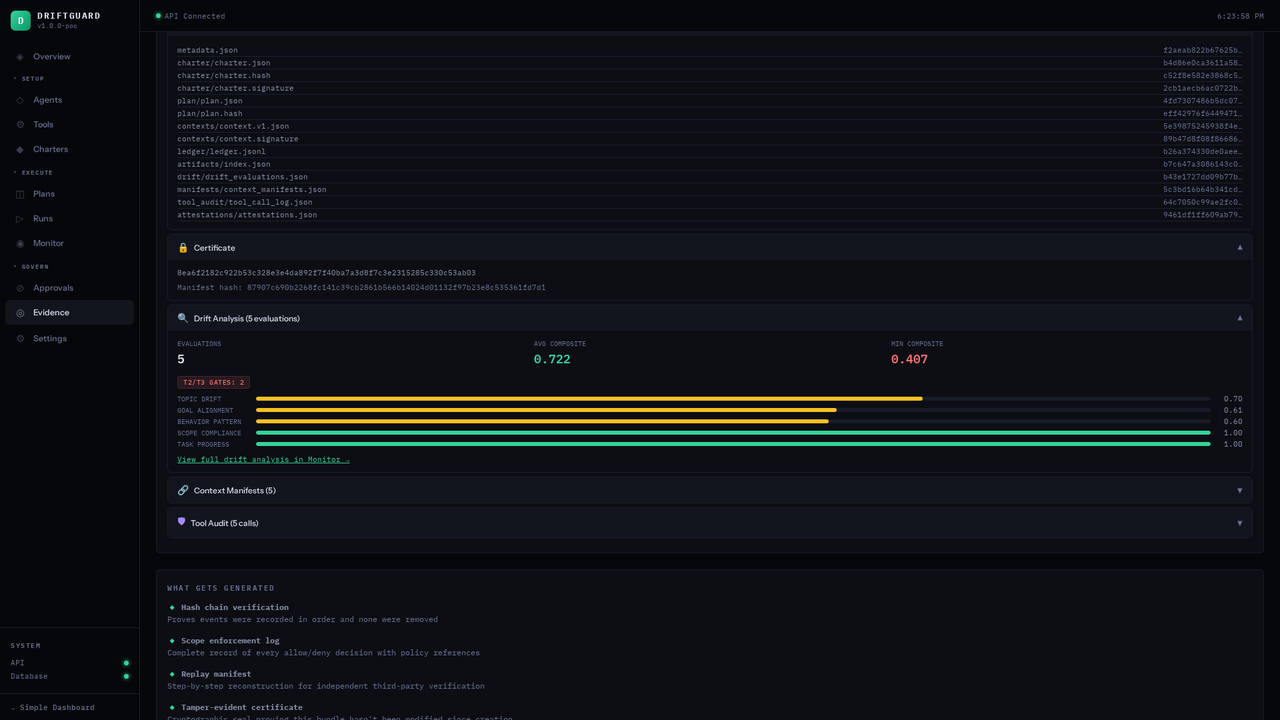Open Plans using its clipboard icon
1280x720 pixels.
pyautogui.click(x=19, y=193)
